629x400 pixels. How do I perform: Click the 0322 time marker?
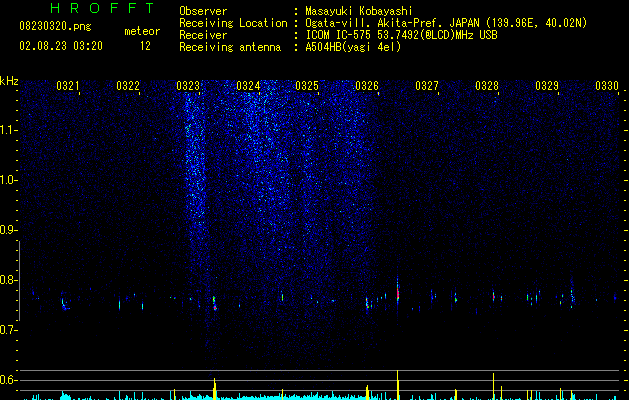pos(128,86)
